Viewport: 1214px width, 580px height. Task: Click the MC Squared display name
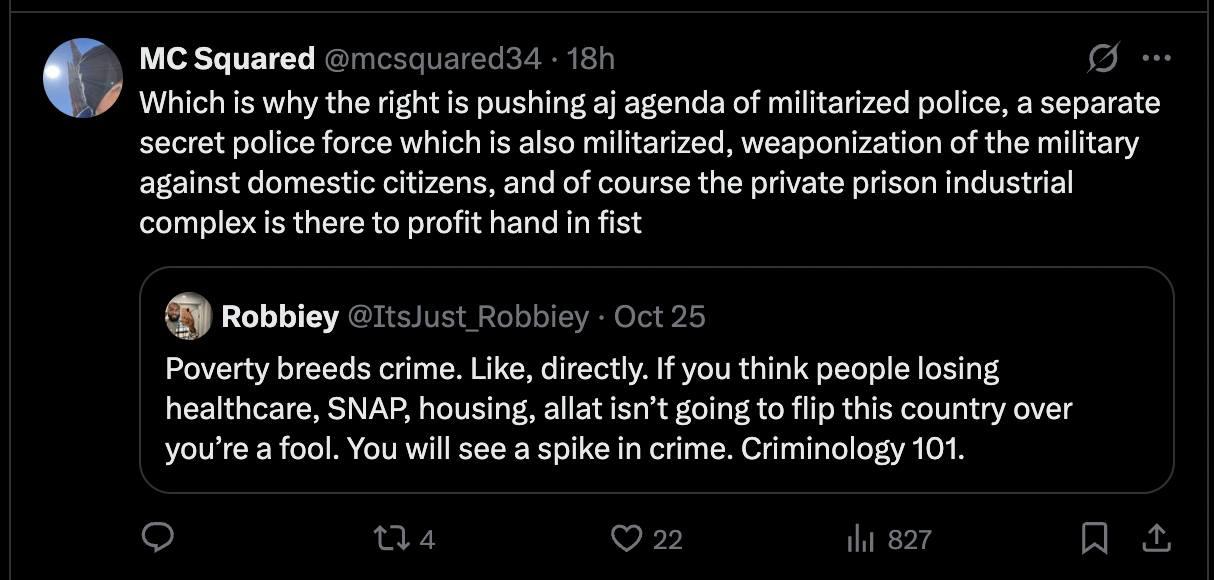tap(227, 59)
